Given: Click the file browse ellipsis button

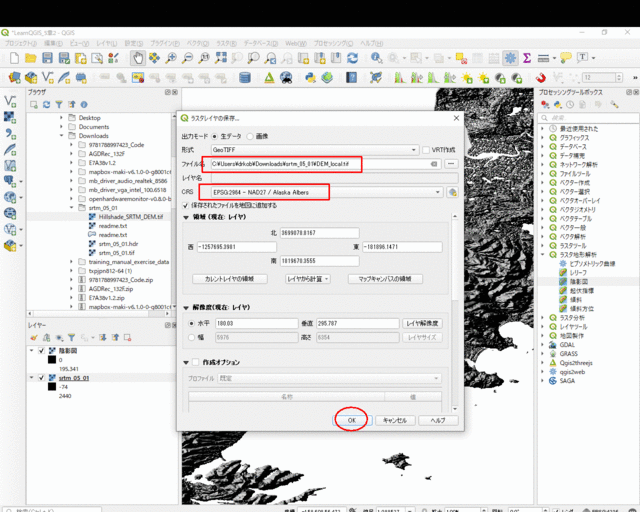Looking at the screenshot, I should pyautogui.click(x=451, y=164).
